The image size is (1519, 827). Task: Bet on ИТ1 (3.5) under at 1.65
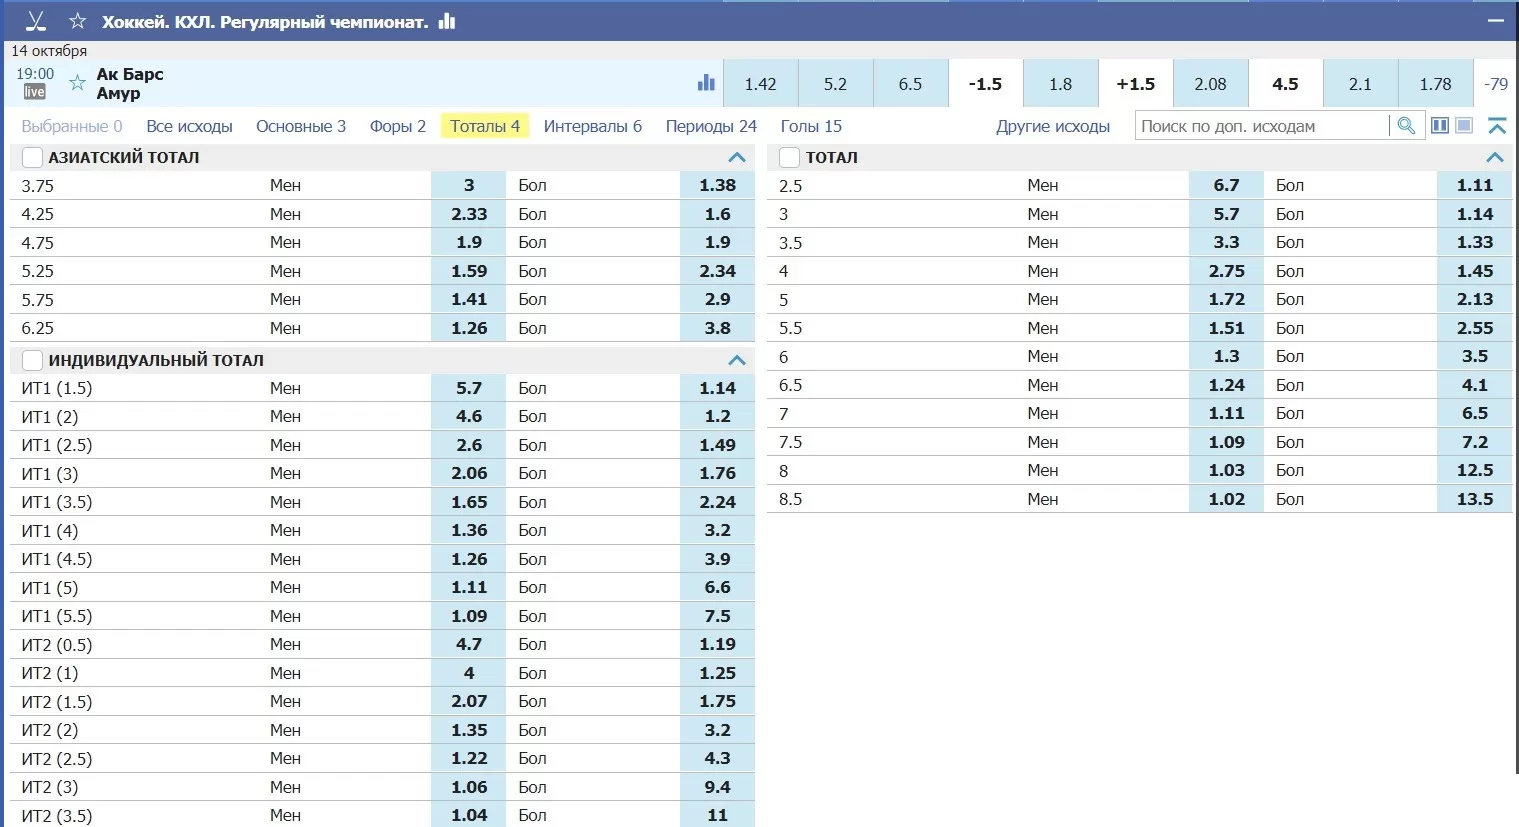(469, 502)
